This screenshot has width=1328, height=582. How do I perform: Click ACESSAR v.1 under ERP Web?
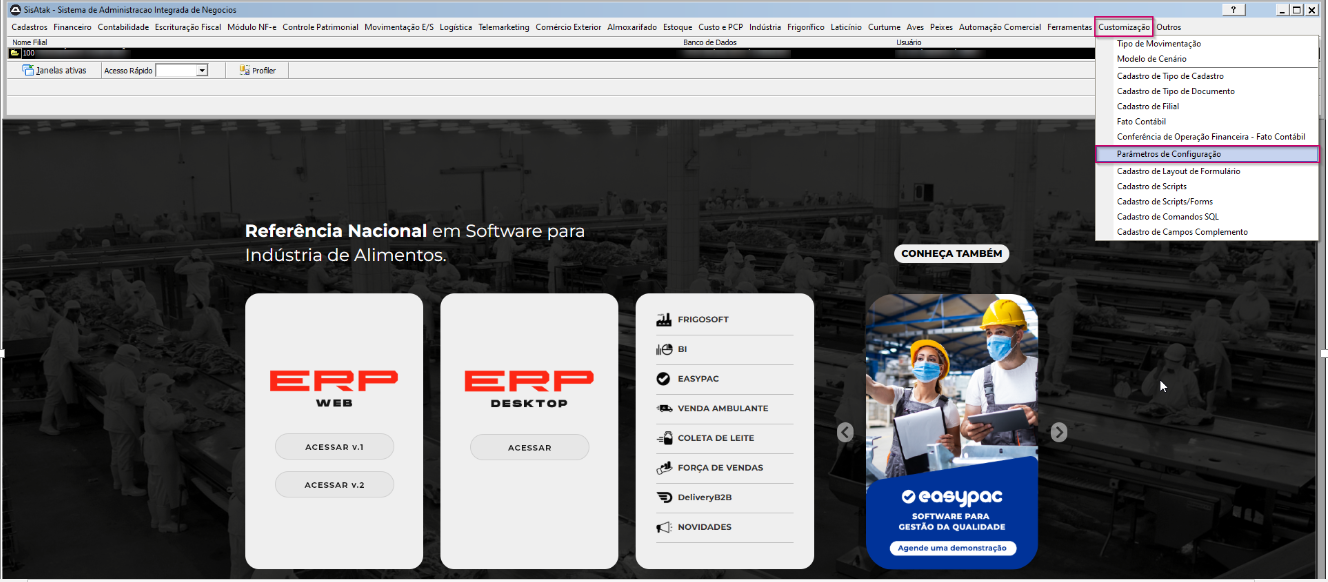click(x=334, y=447)
